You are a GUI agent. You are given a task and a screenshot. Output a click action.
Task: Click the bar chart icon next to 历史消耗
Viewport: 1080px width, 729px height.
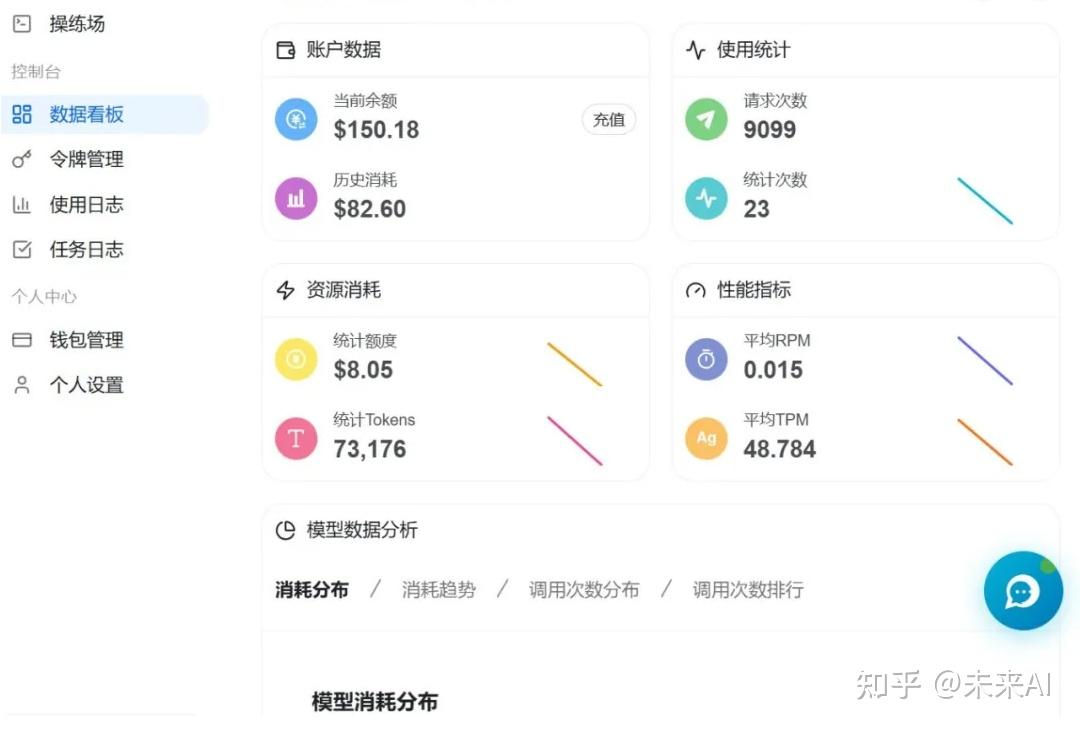295,198
